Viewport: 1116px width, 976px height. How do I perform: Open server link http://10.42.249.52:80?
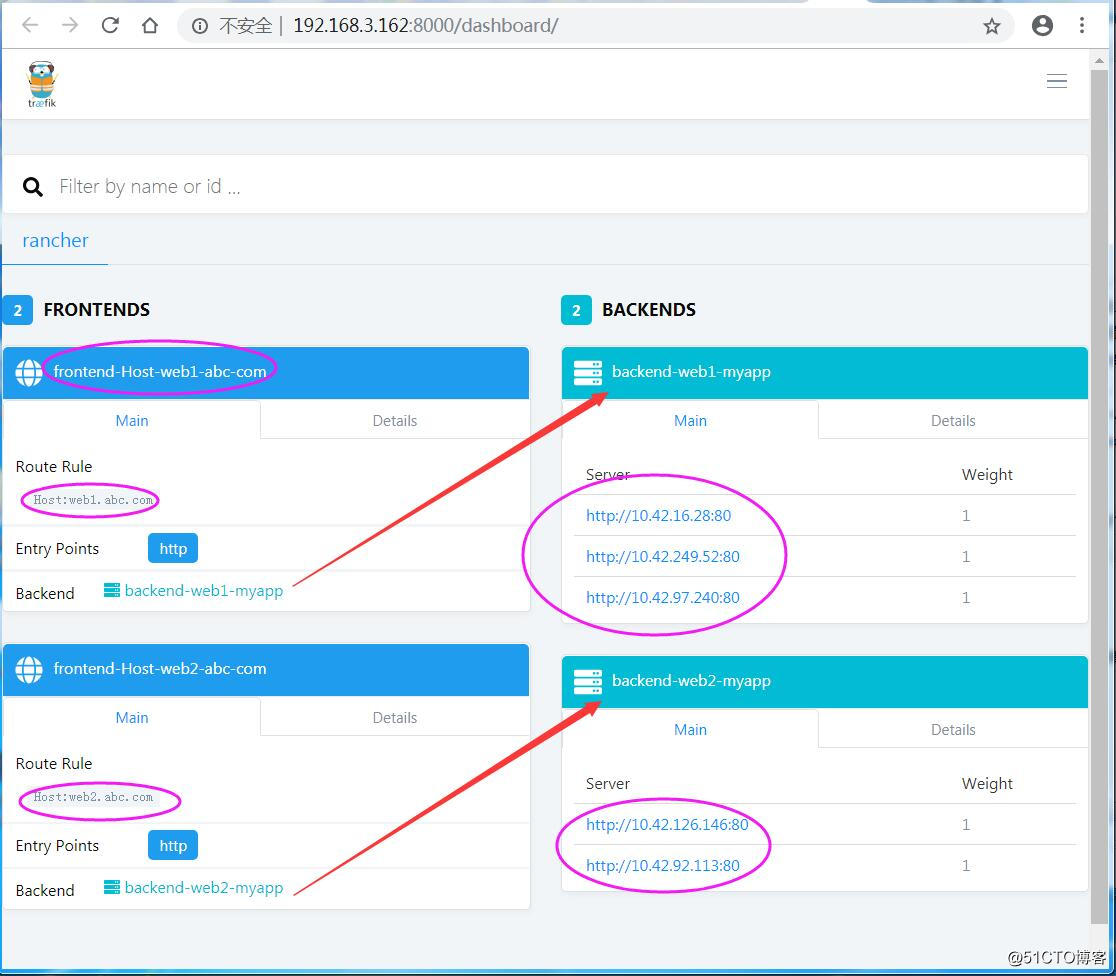pyautogui.click(x=663, y=557)
